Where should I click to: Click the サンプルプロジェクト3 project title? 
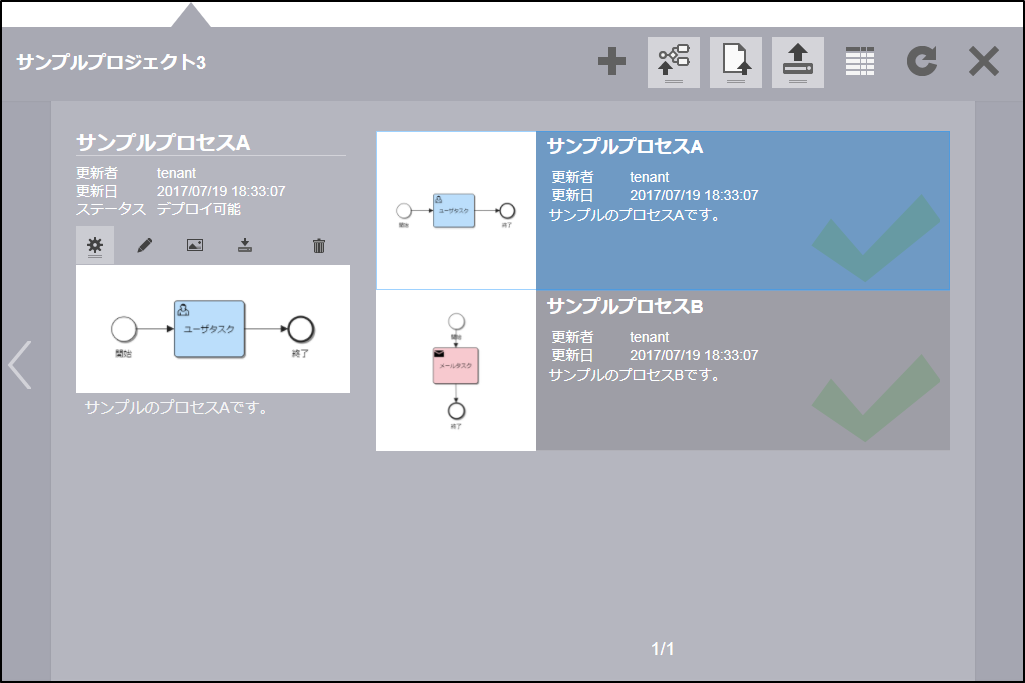click(x=111, y=62)
